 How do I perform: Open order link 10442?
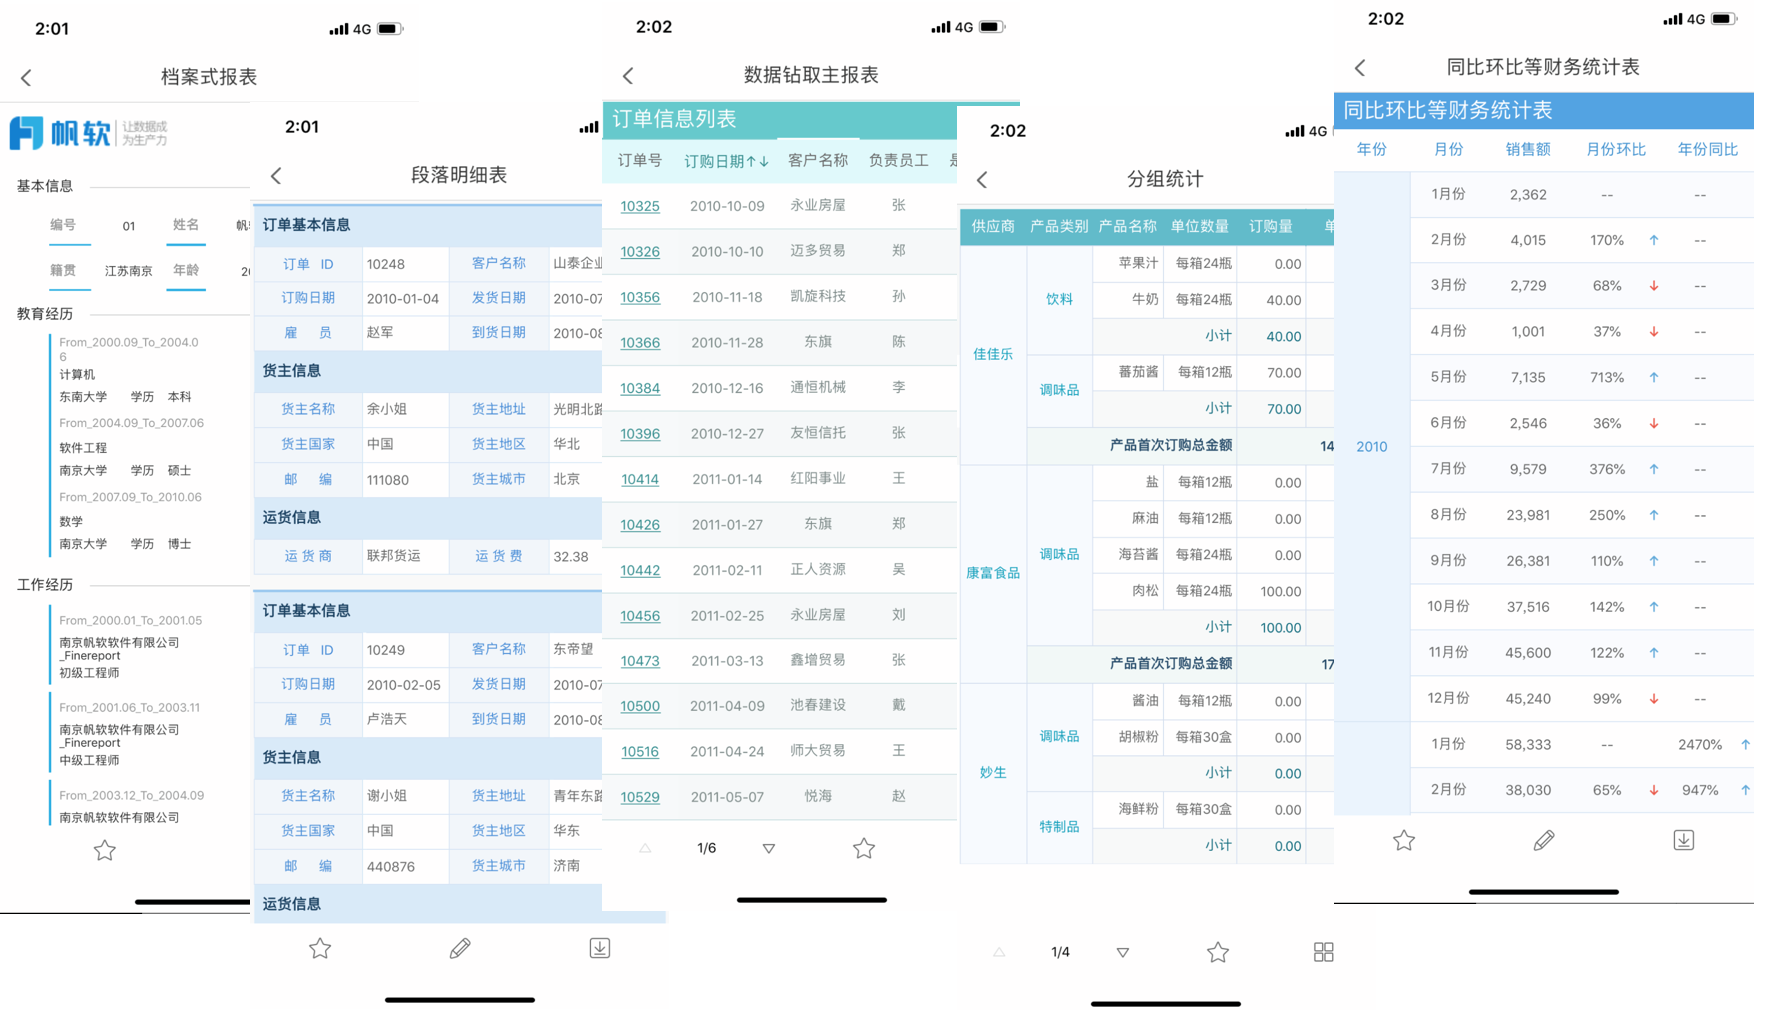640,570
